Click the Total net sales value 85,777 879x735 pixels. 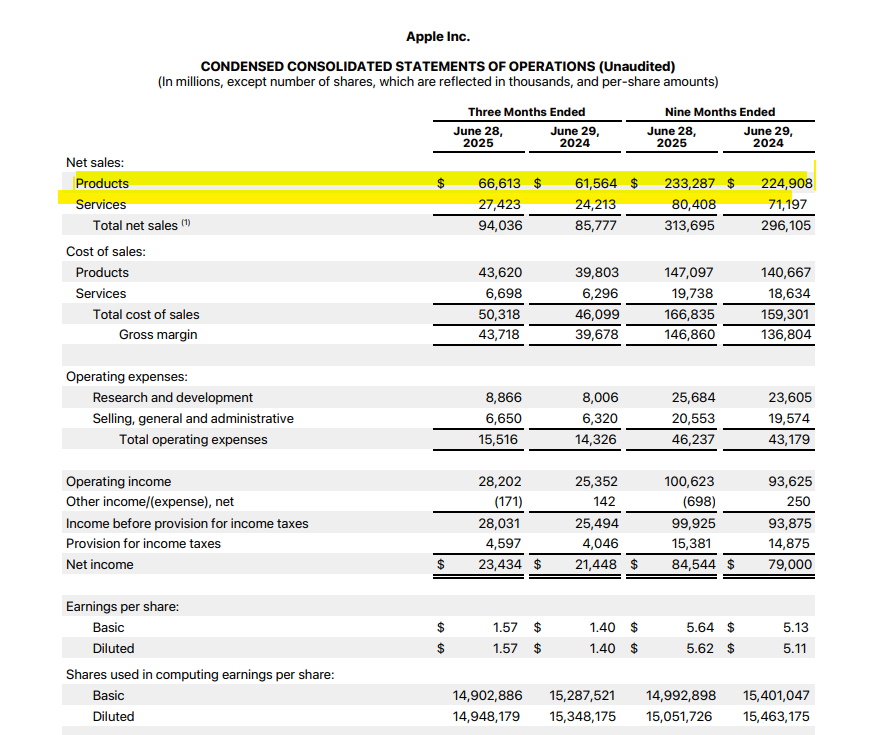tap(596, 225)
